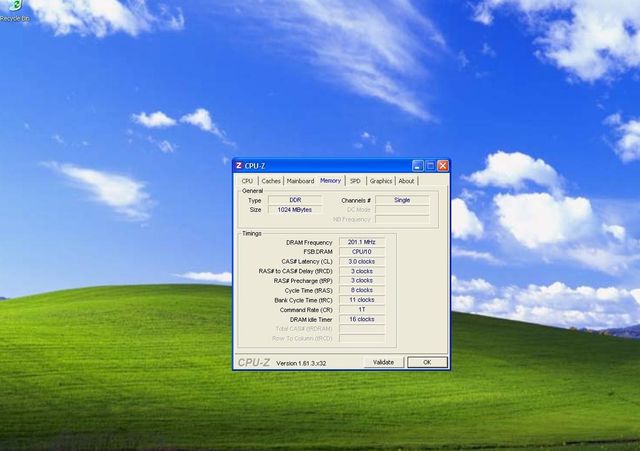Open the About tab
The width and height of the screenshot is (640, 451).
tap(406, 181)
